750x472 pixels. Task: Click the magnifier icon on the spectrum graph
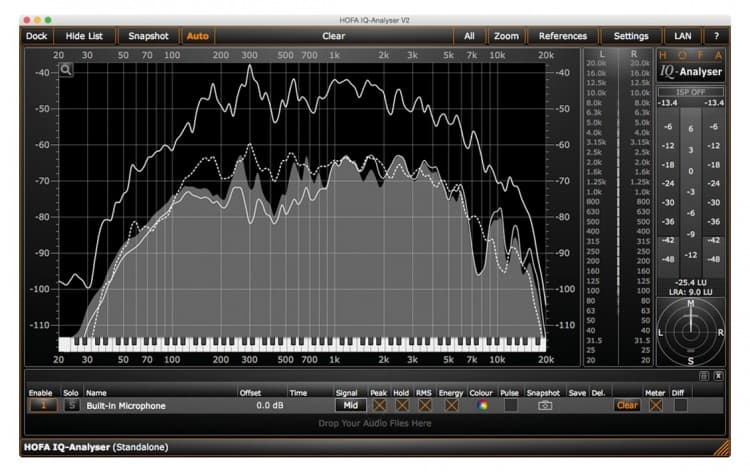pos(66,70)
